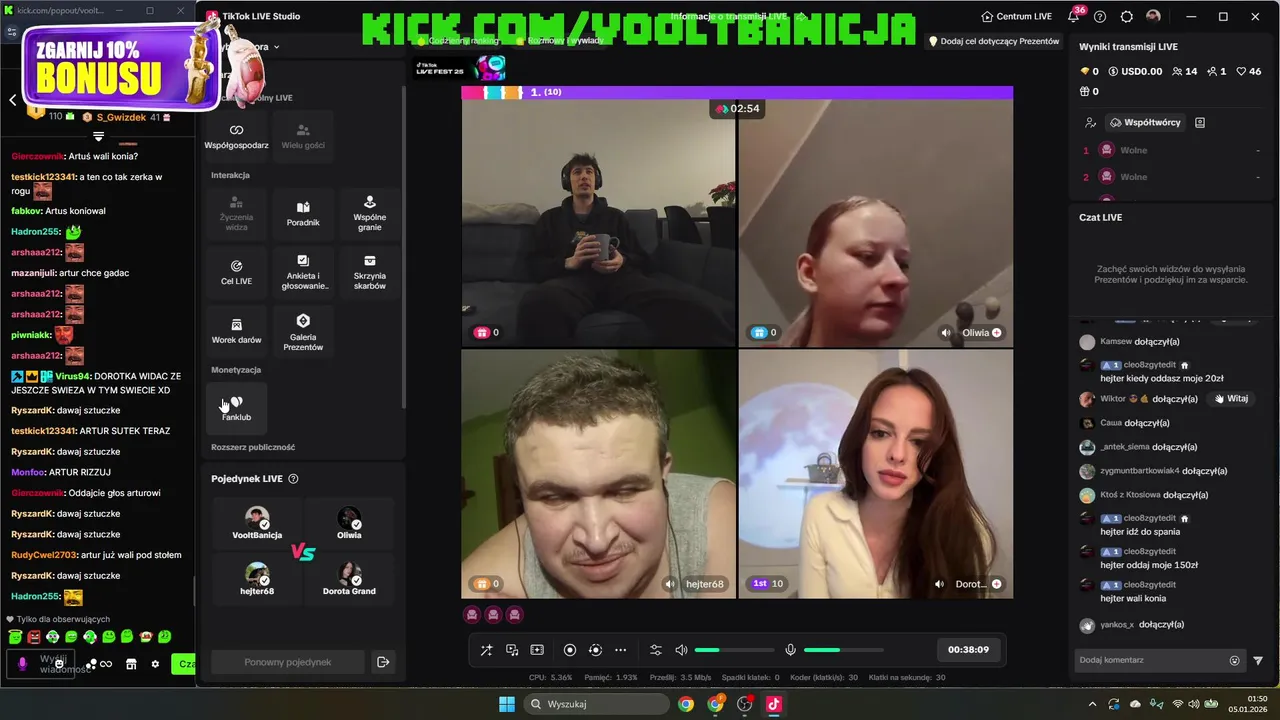Screen dimensions: 1280x720
Task: Toggle hejter68's audio icon on video
Action: pos(670,584)
